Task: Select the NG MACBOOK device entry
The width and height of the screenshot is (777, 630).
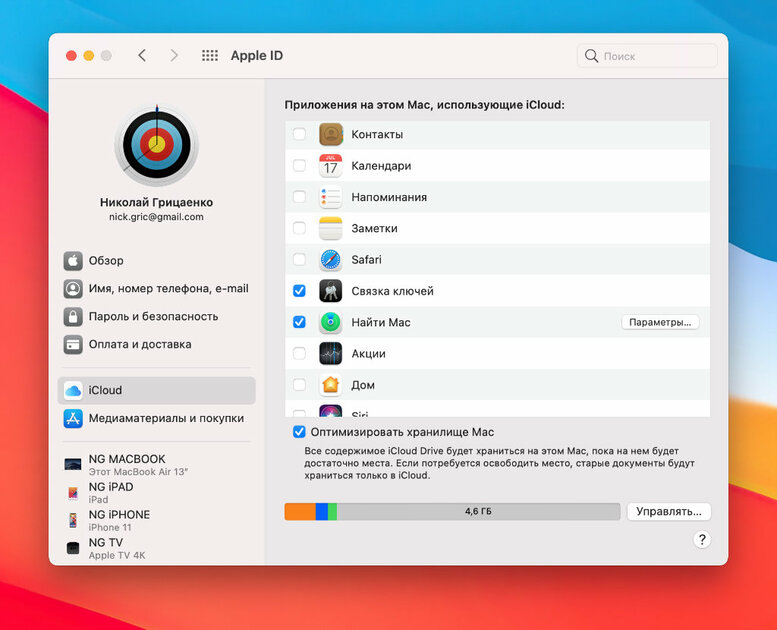Action: click(x=157, y=465)
